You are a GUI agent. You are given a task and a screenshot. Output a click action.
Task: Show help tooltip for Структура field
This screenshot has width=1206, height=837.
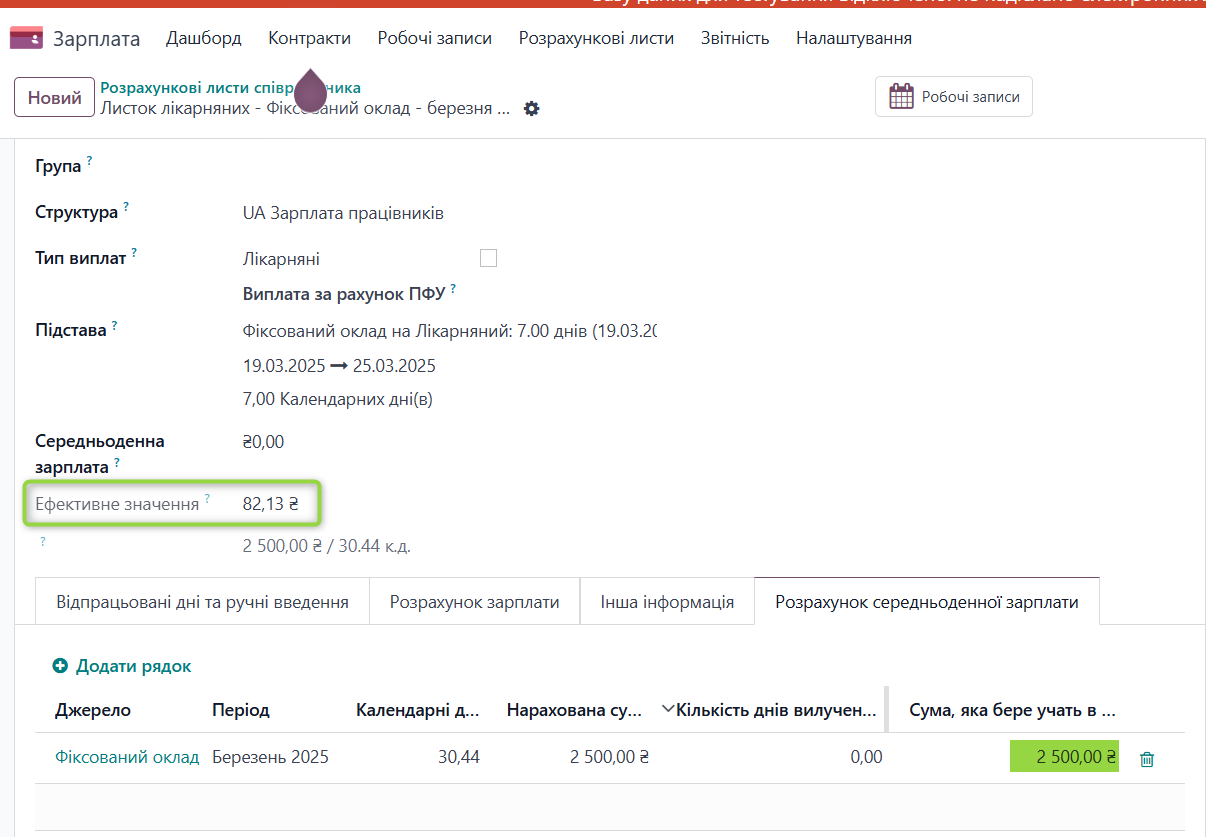tap(127, 208)
